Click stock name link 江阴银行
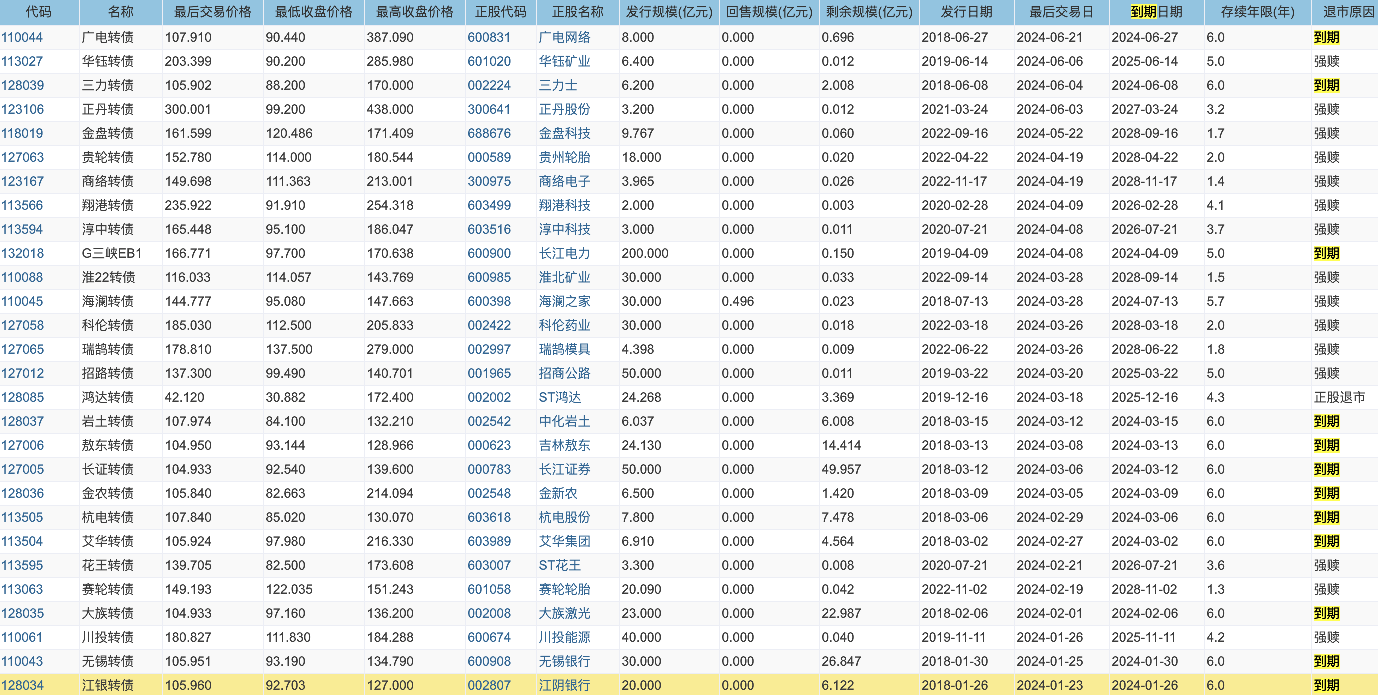 pyautogui.click(x=565, y=685)
